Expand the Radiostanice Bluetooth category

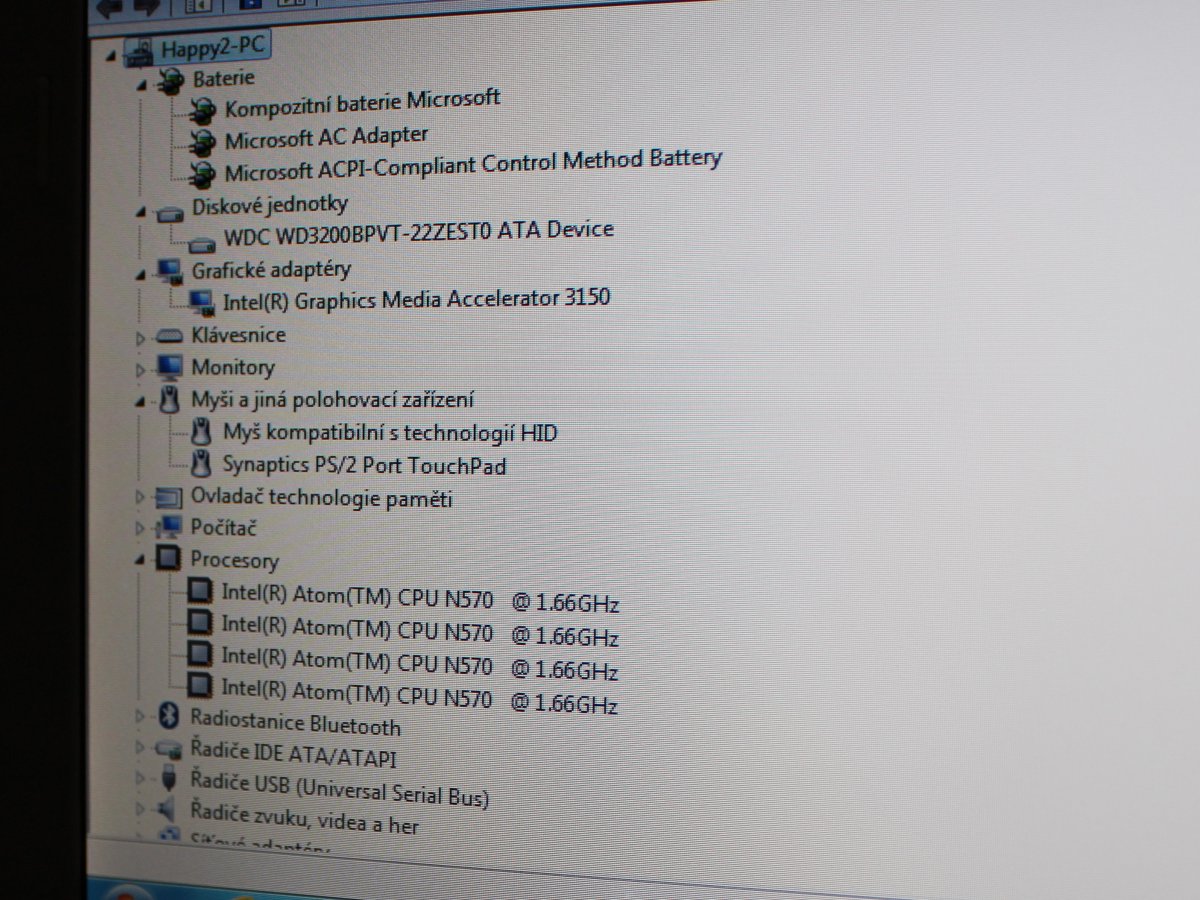click(x=140, y=715)
